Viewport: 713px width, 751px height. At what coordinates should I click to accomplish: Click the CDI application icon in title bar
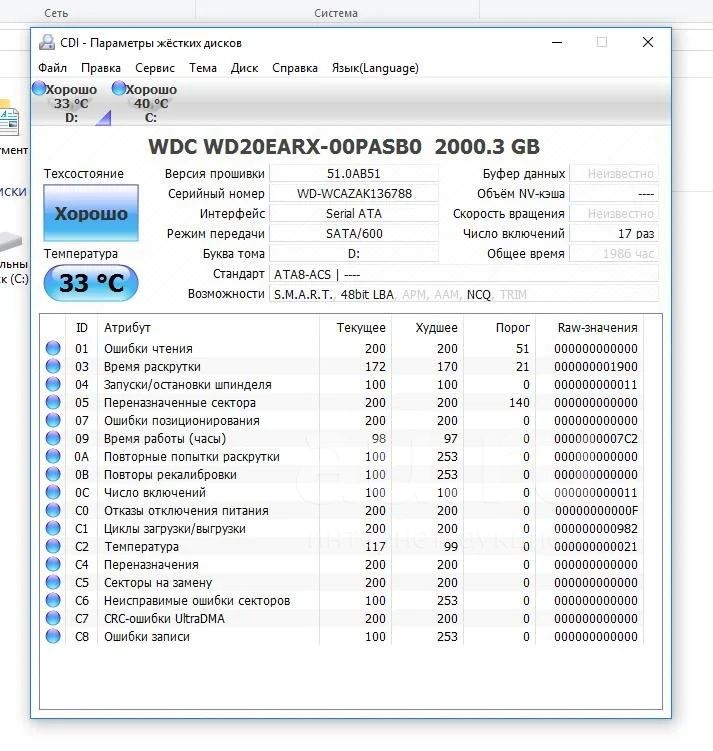(x=46, y=42)
